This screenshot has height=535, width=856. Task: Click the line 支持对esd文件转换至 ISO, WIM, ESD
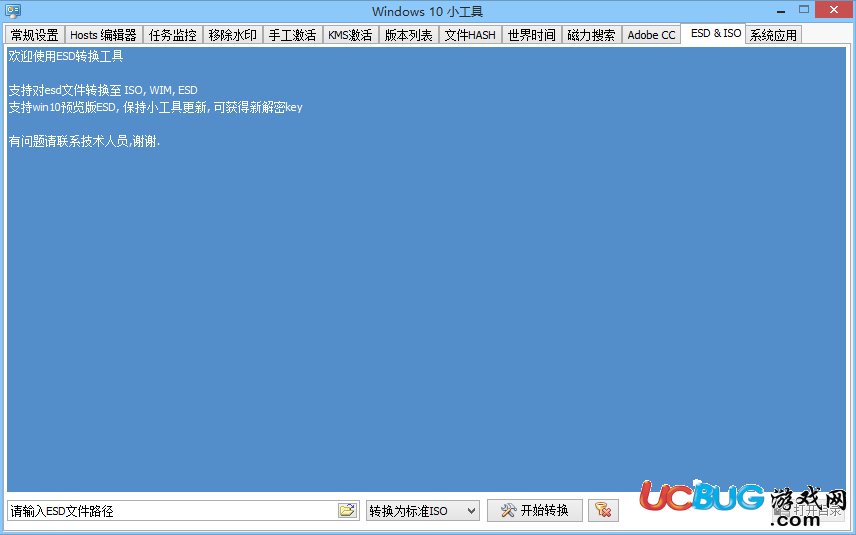pyautogui.click(x=103, y=90)
